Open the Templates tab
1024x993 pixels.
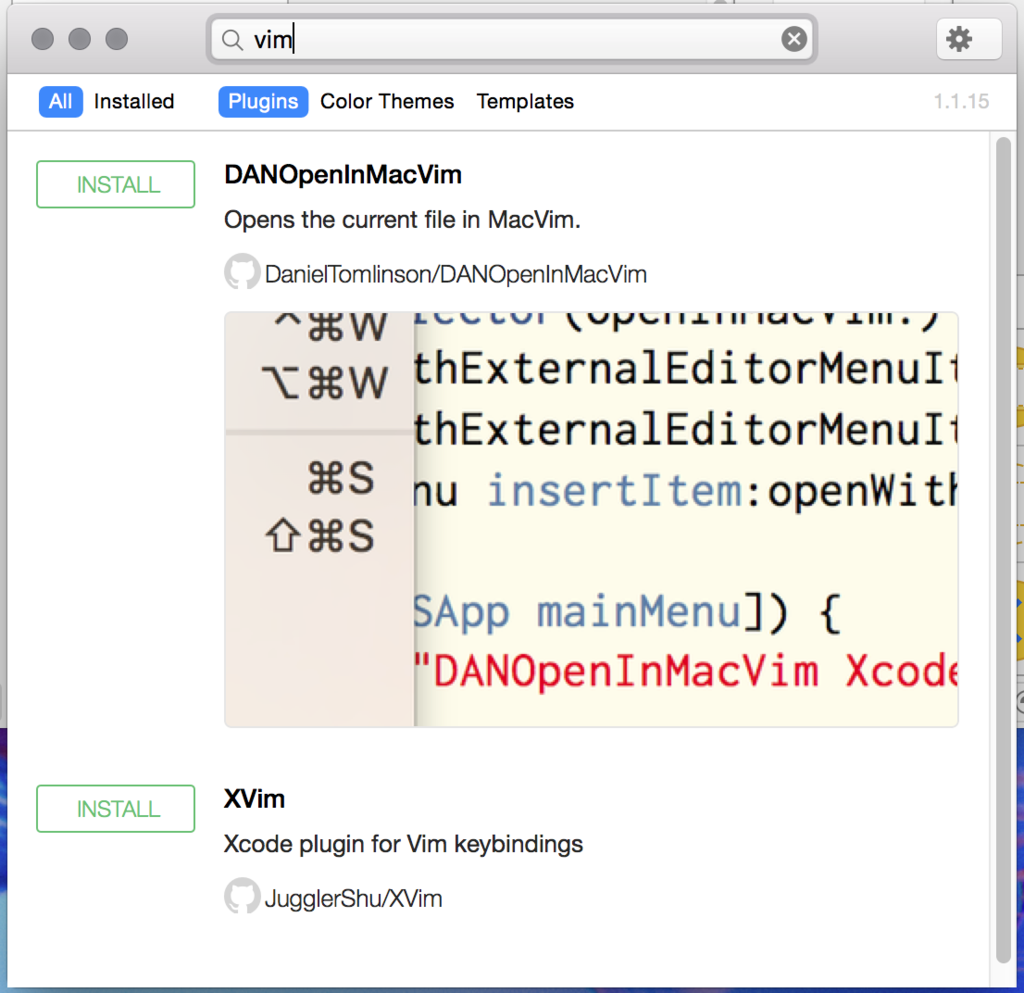525,102
